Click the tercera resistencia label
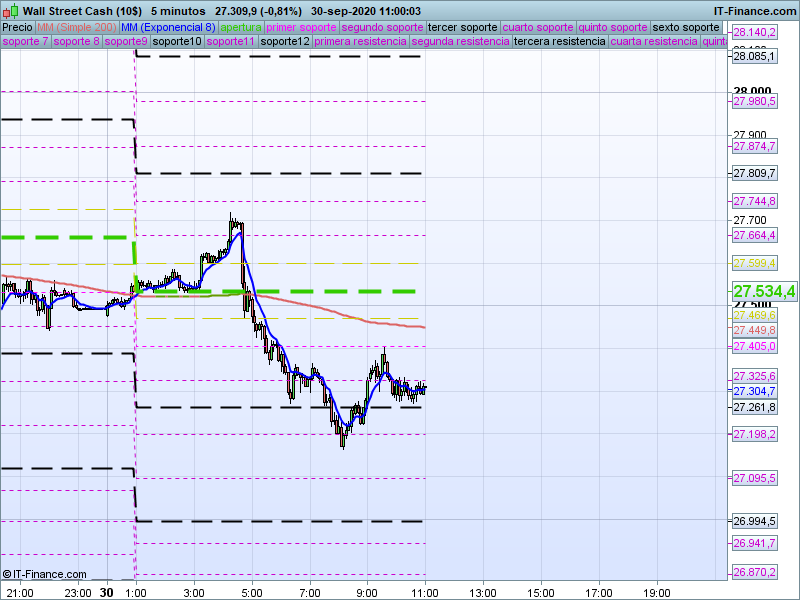 560,41
